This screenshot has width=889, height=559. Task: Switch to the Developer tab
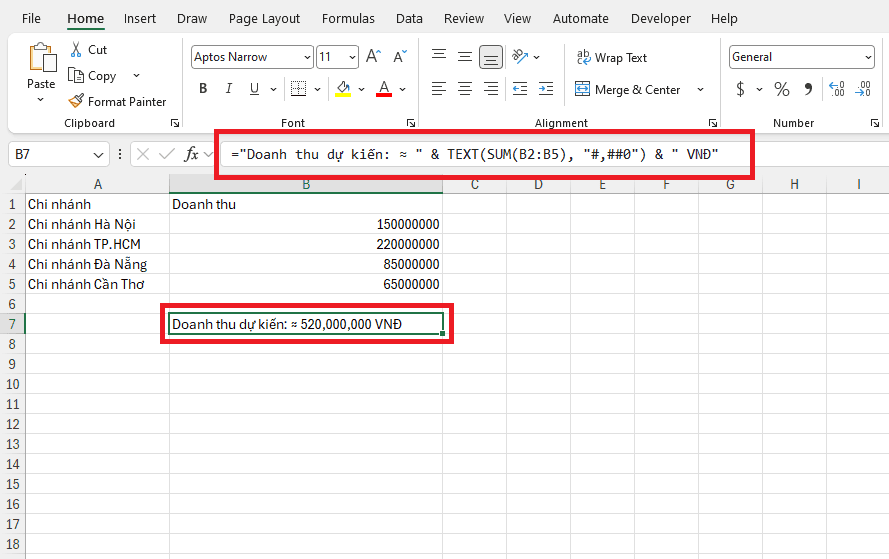pos(661,19)
